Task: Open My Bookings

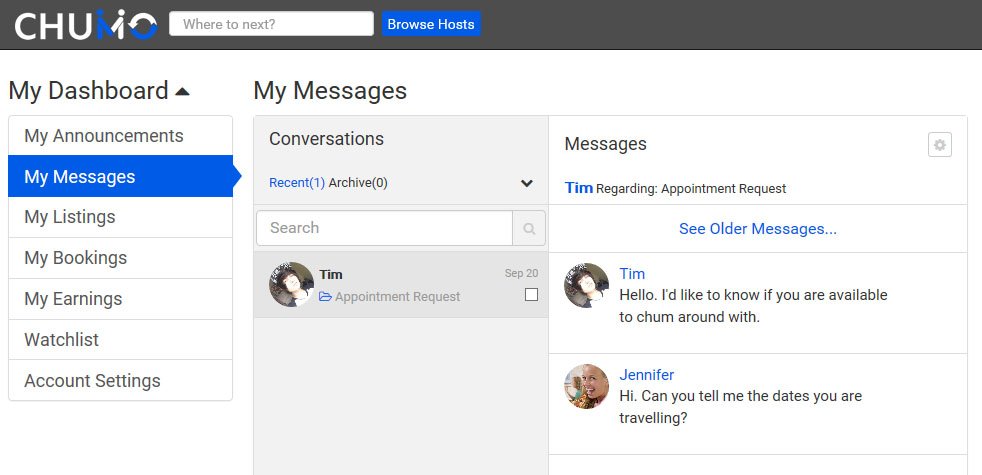Action: [x=120, y=258]
